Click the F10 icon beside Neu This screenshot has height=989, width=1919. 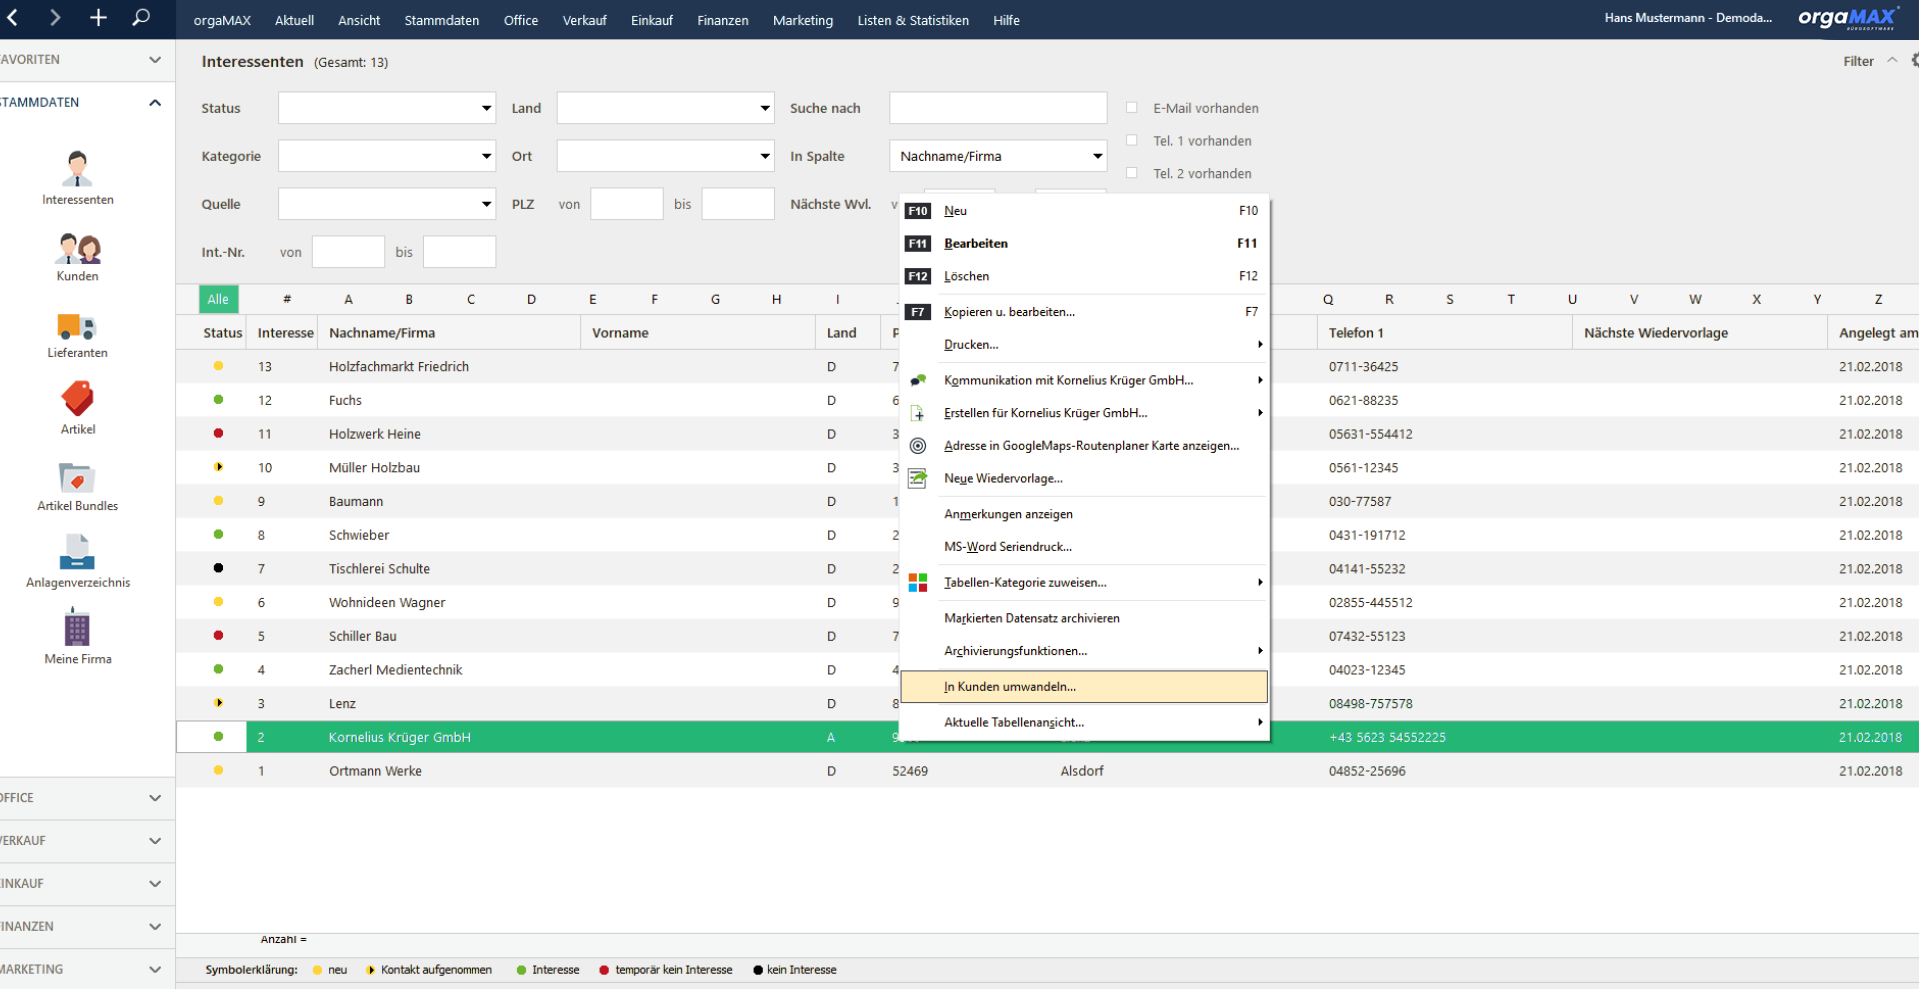(x=918, y=211)
